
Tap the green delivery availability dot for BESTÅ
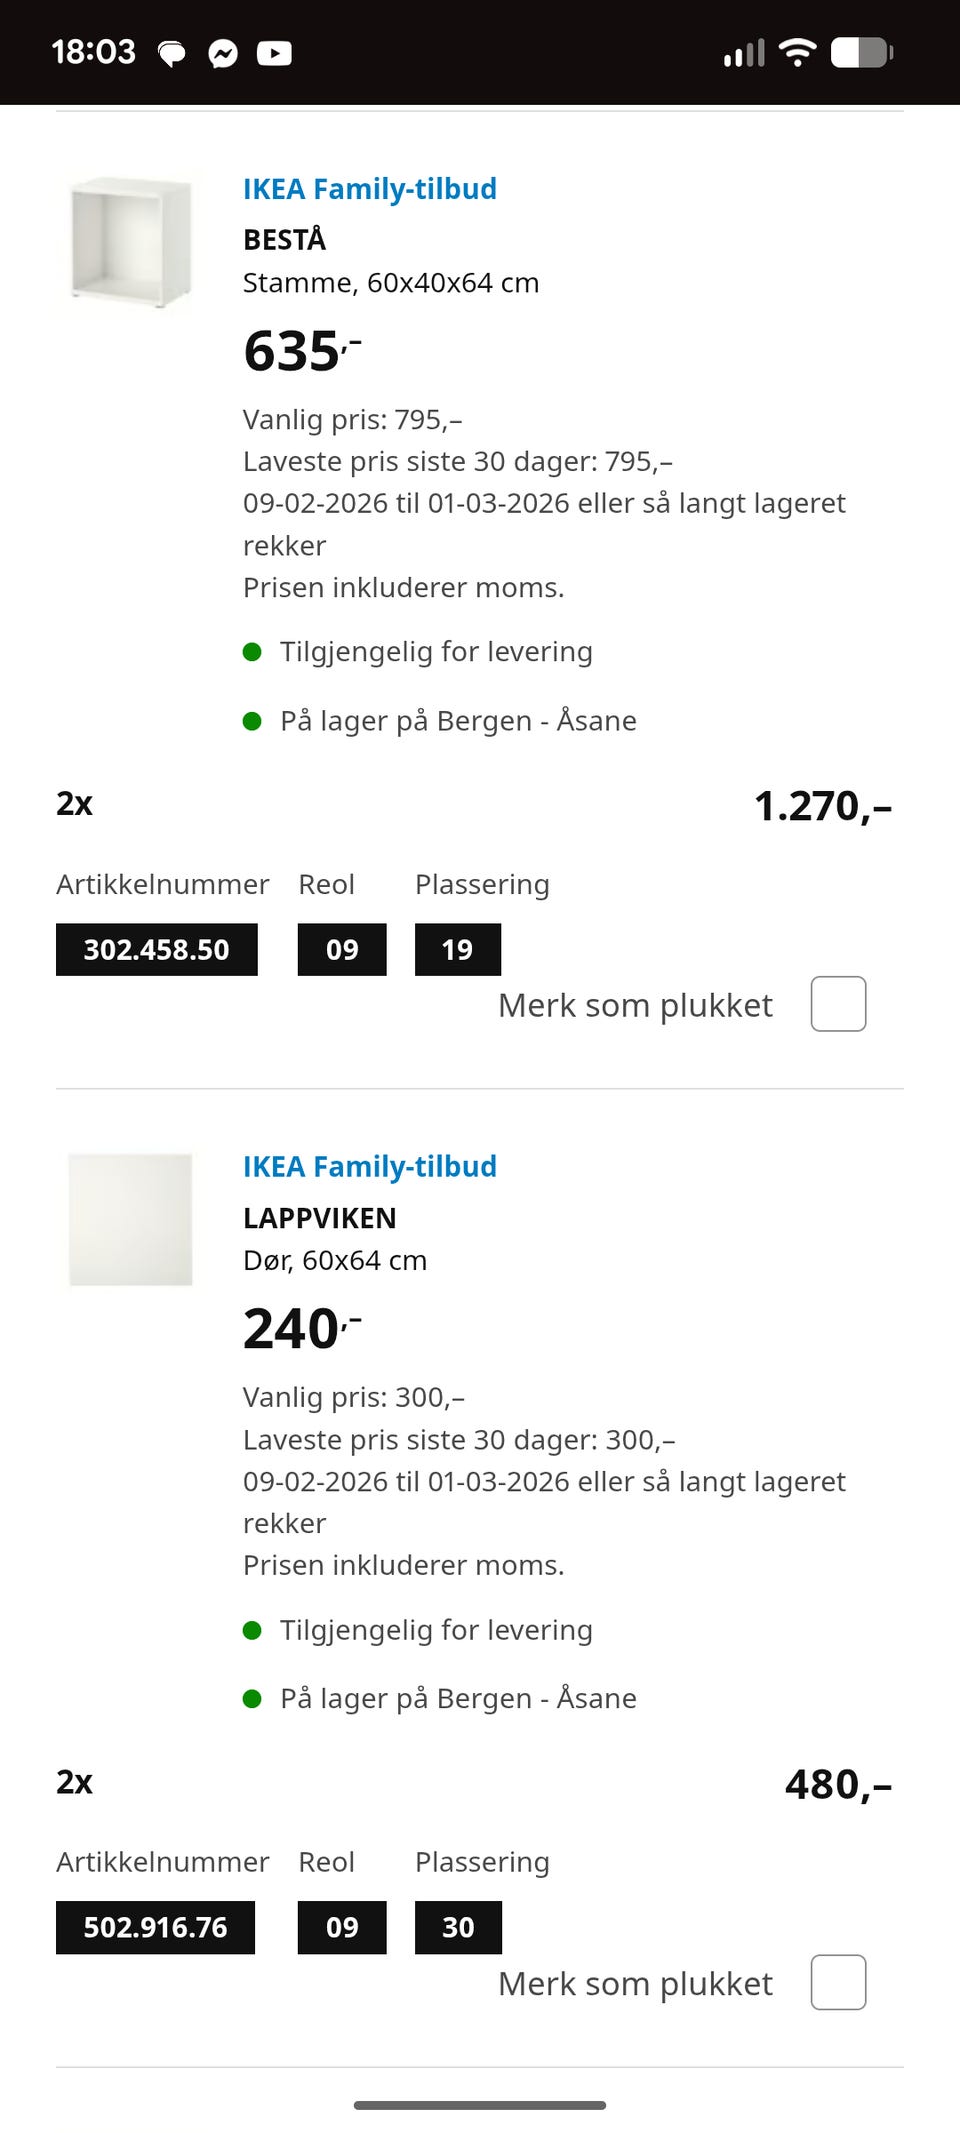point(252,652)
